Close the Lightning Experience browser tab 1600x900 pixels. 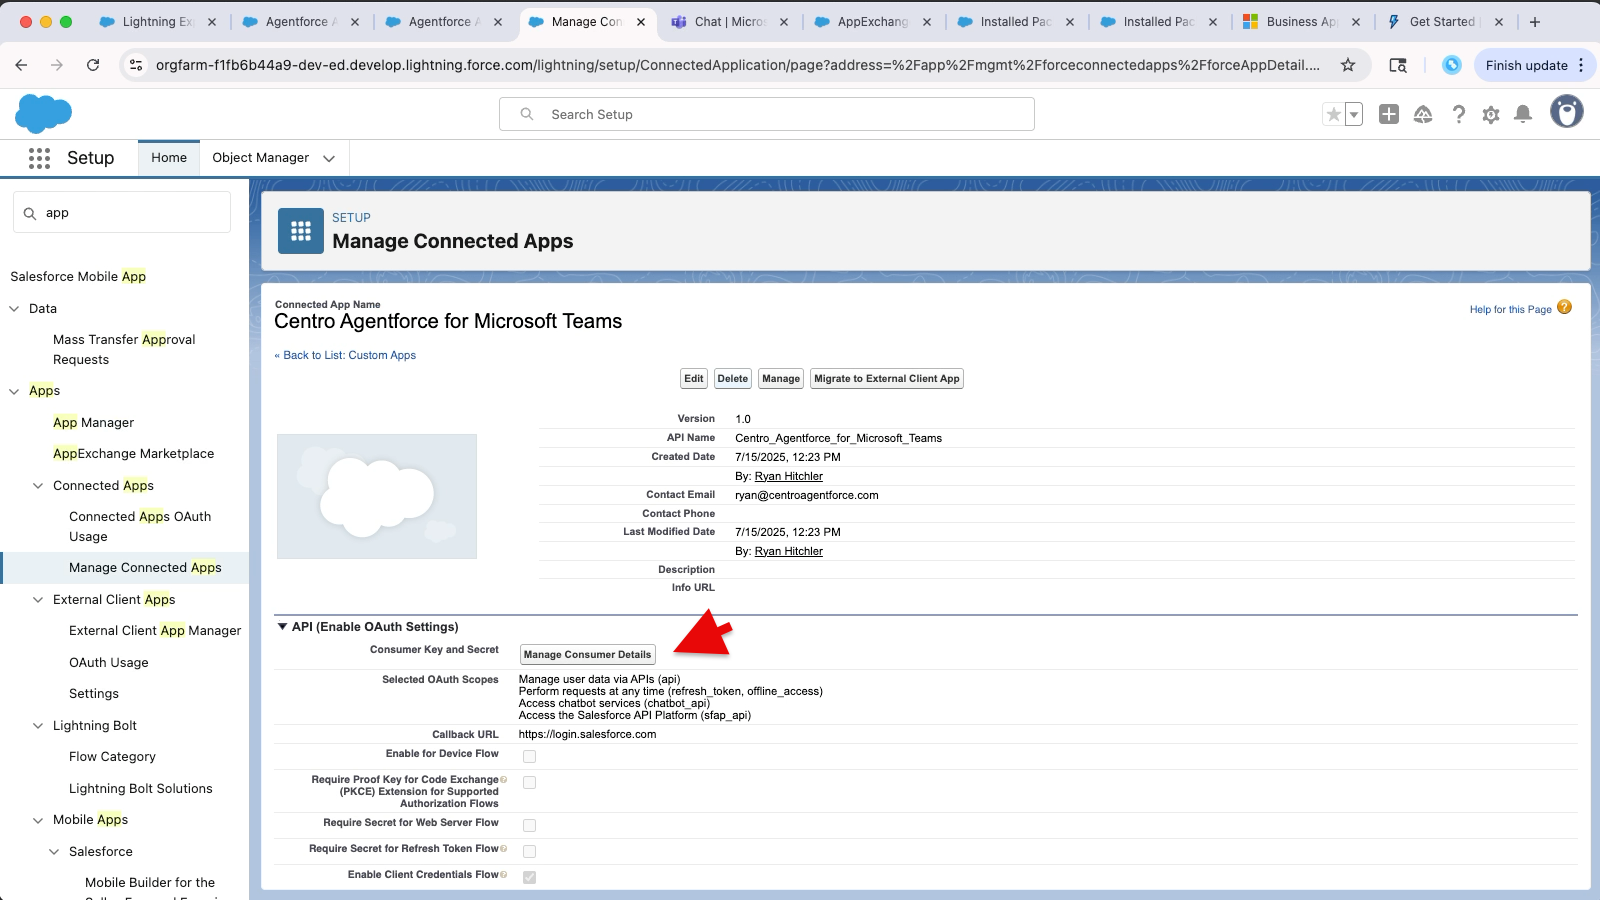tap(212, 21)
